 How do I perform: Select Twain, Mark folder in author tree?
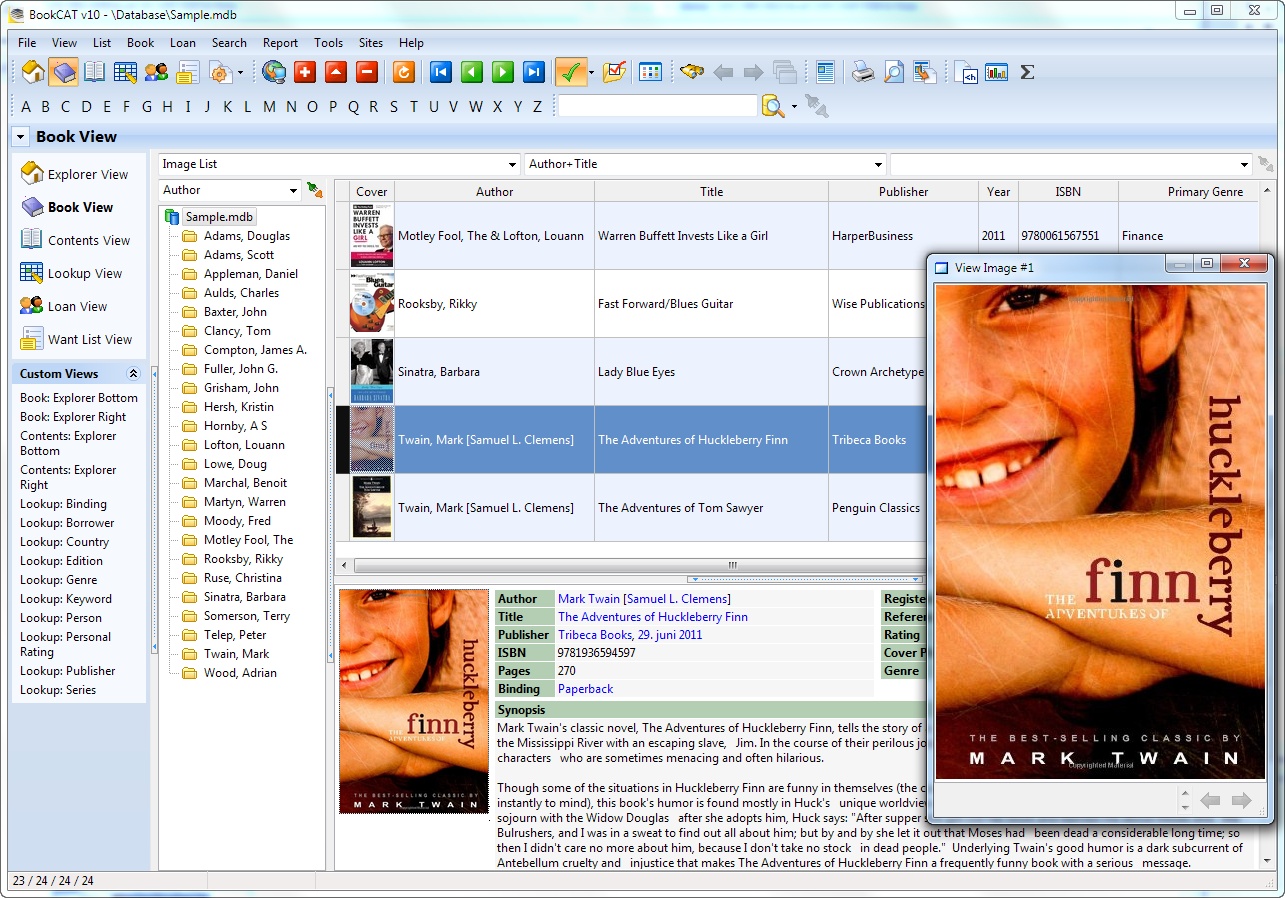[x=236, y=654]
